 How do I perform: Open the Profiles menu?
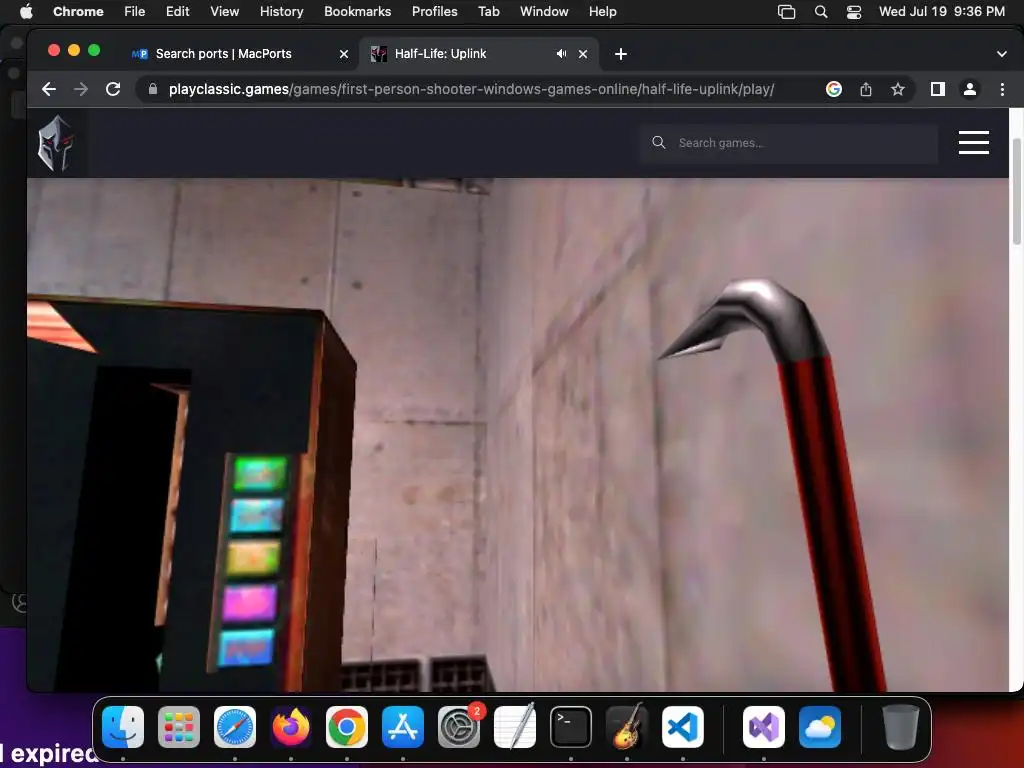[x=434, y=12]
